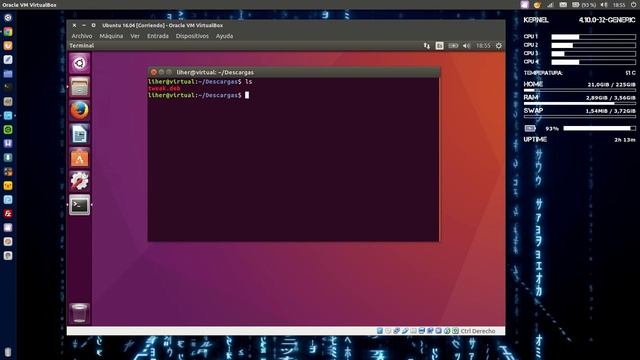
Task: Click the KERNEL version text 4.10.0-32-GENERIC
Action: (607, 20)
